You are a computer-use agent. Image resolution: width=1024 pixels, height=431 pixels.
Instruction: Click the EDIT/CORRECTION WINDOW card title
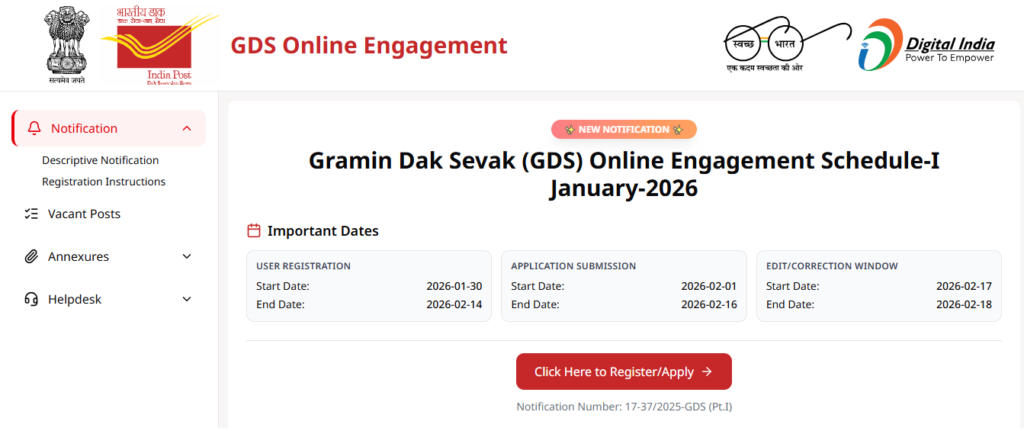(831, 266)
